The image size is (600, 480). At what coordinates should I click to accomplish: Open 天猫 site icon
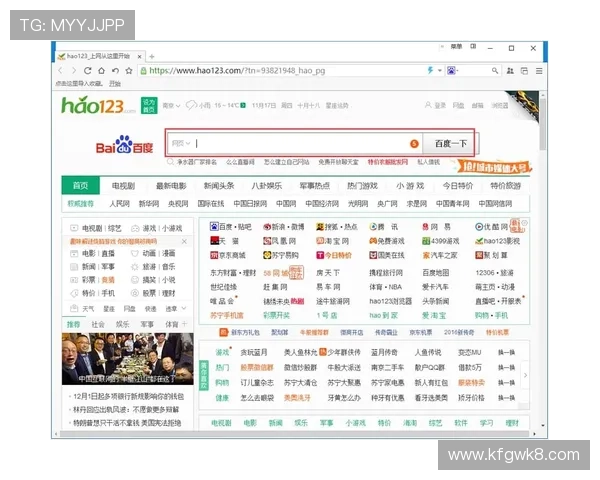(214, 241)
